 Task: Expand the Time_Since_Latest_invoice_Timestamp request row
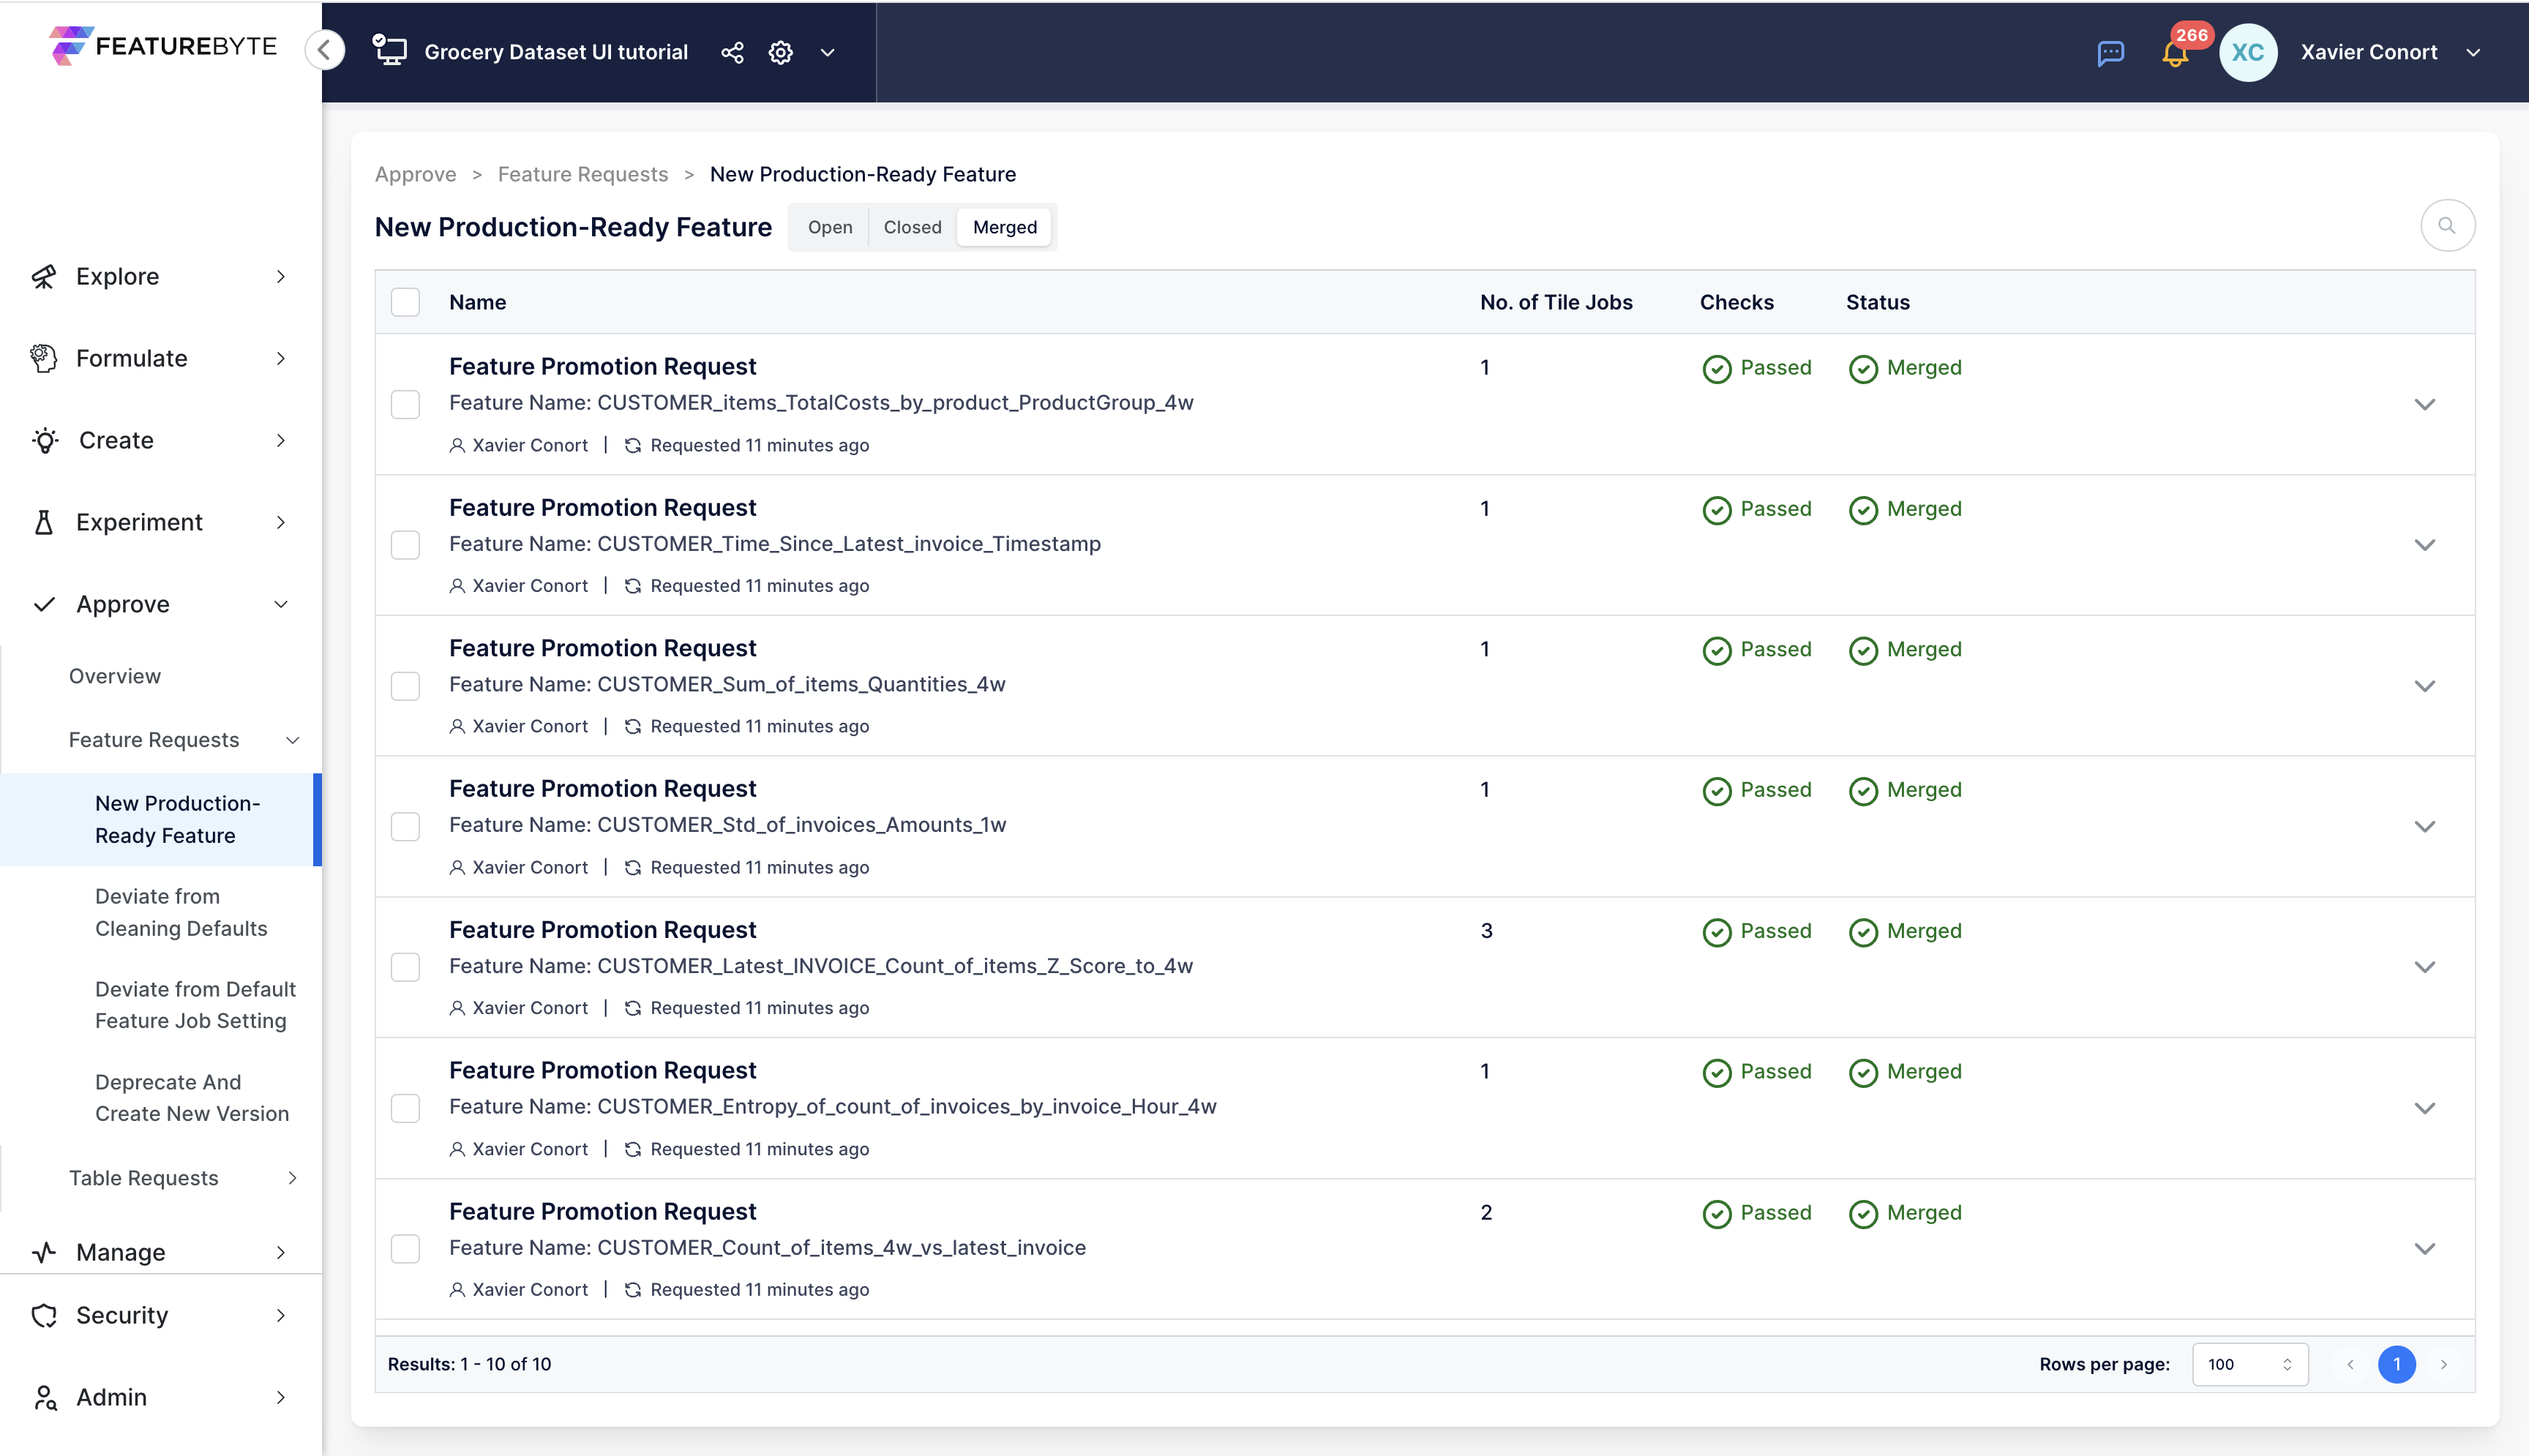(x=2424, y=545)
